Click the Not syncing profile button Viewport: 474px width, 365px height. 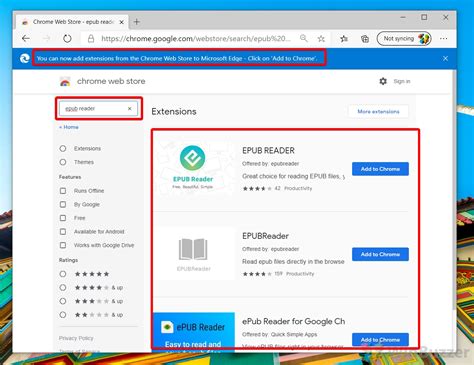[404, 39]
